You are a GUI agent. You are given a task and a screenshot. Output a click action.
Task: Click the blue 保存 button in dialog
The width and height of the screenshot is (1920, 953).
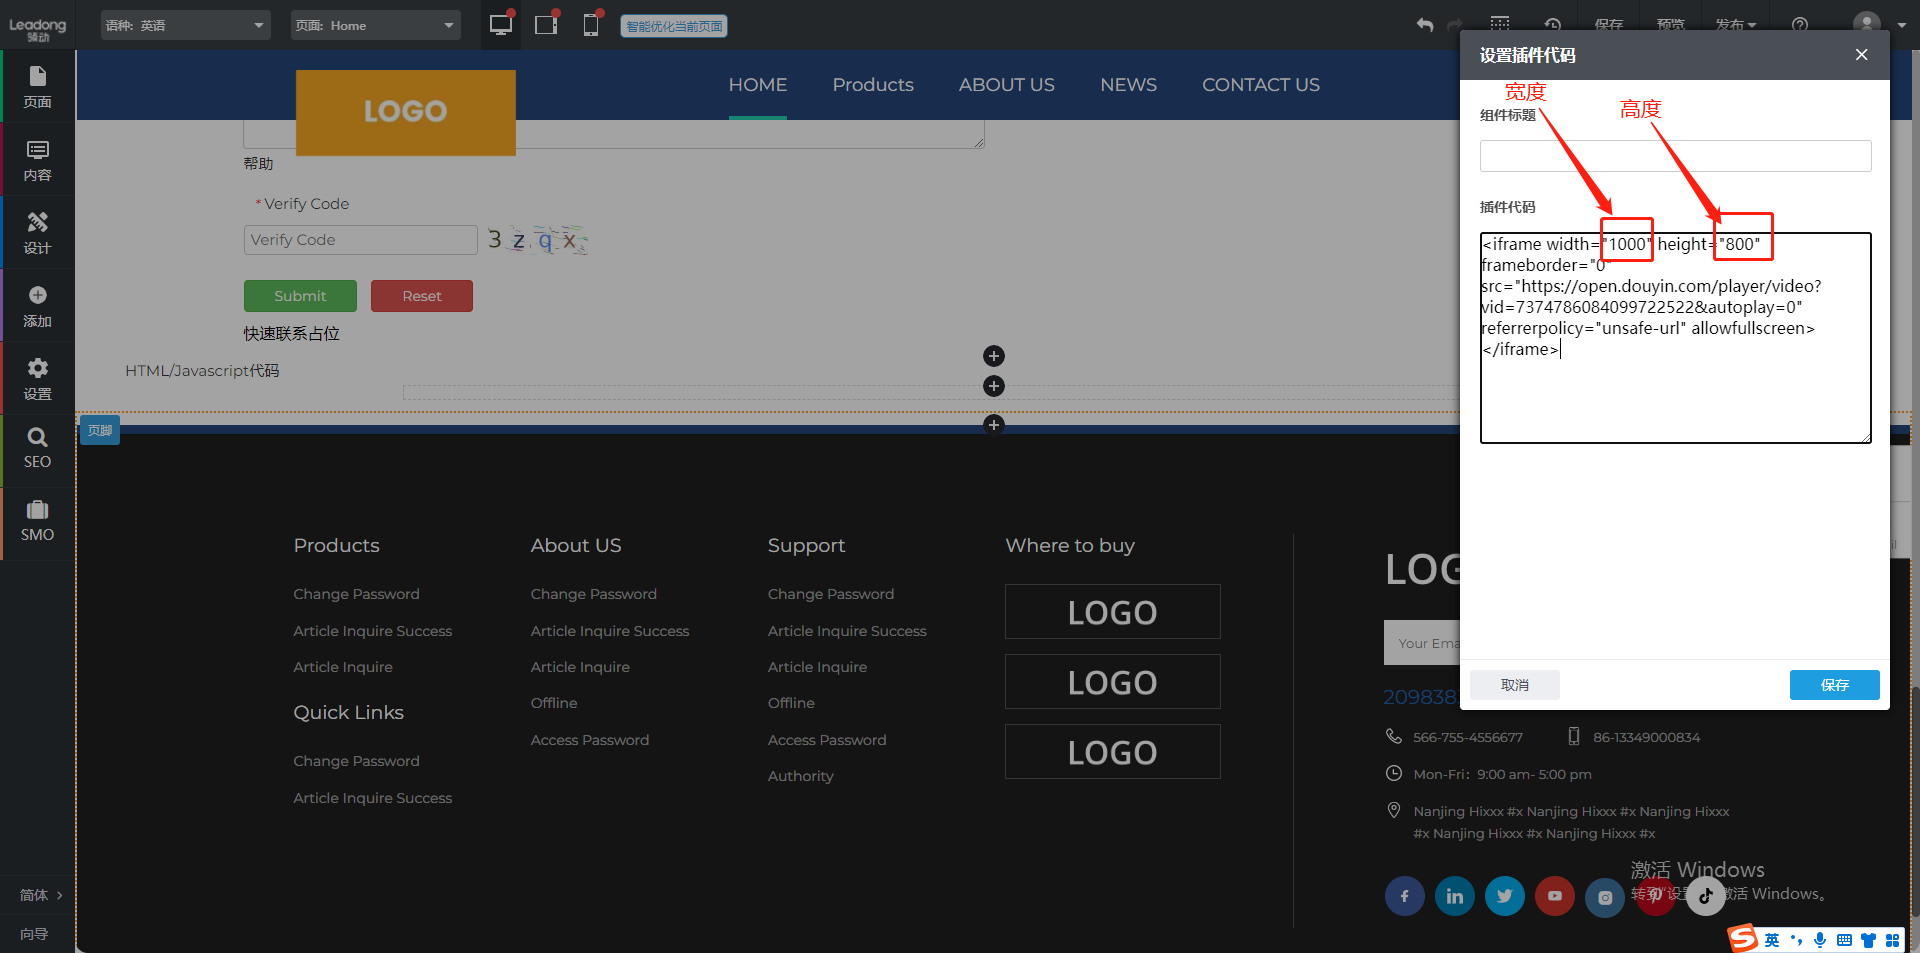[x=1834, y=685]
